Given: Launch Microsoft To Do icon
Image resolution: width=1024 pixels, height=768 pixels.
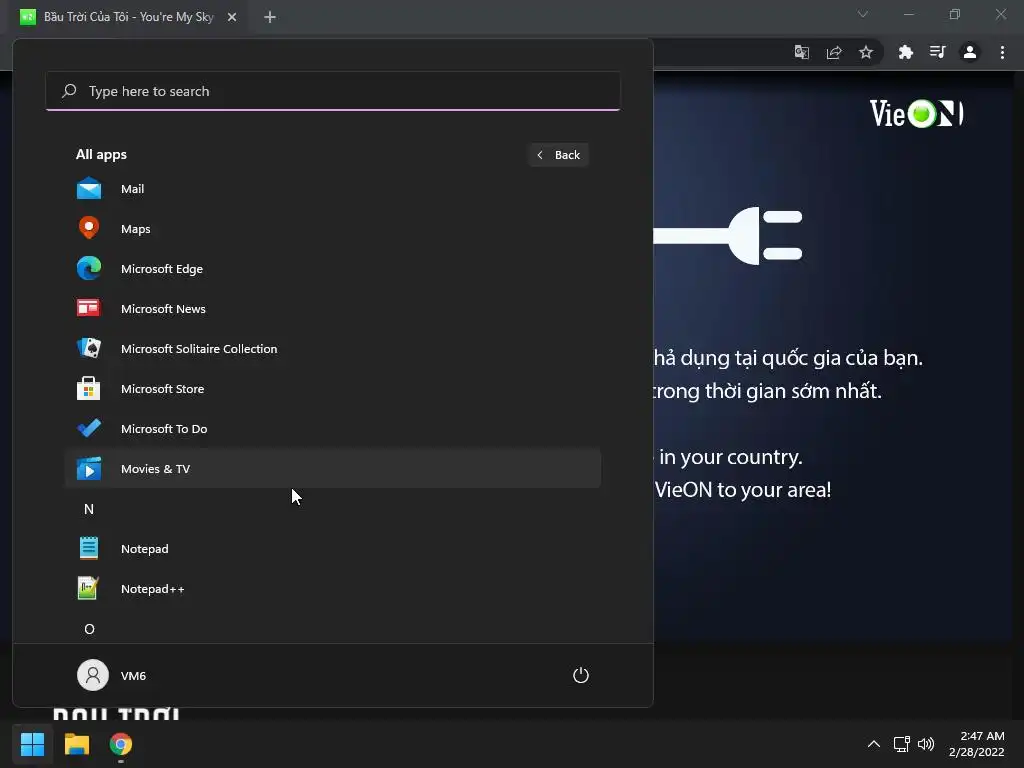Looking at the screenshot, I should pyautogui.click(x=89, y=428).
